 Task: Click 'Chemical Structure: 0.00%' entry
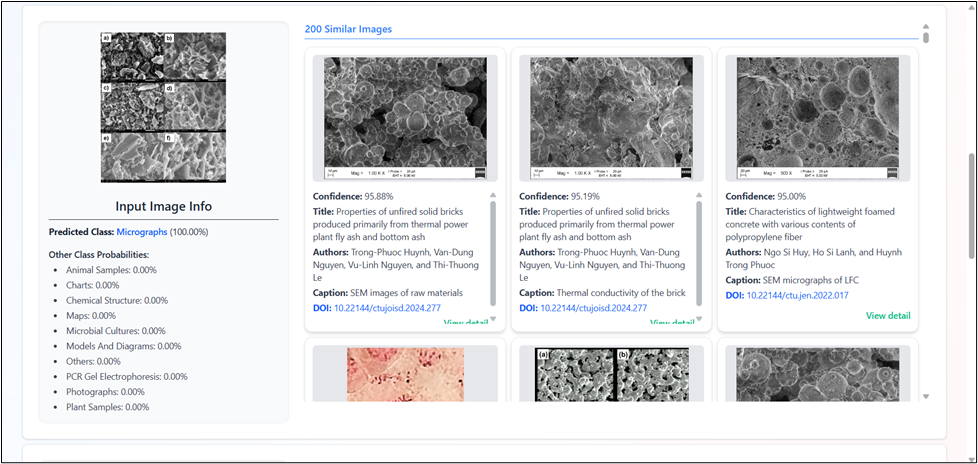117,300
